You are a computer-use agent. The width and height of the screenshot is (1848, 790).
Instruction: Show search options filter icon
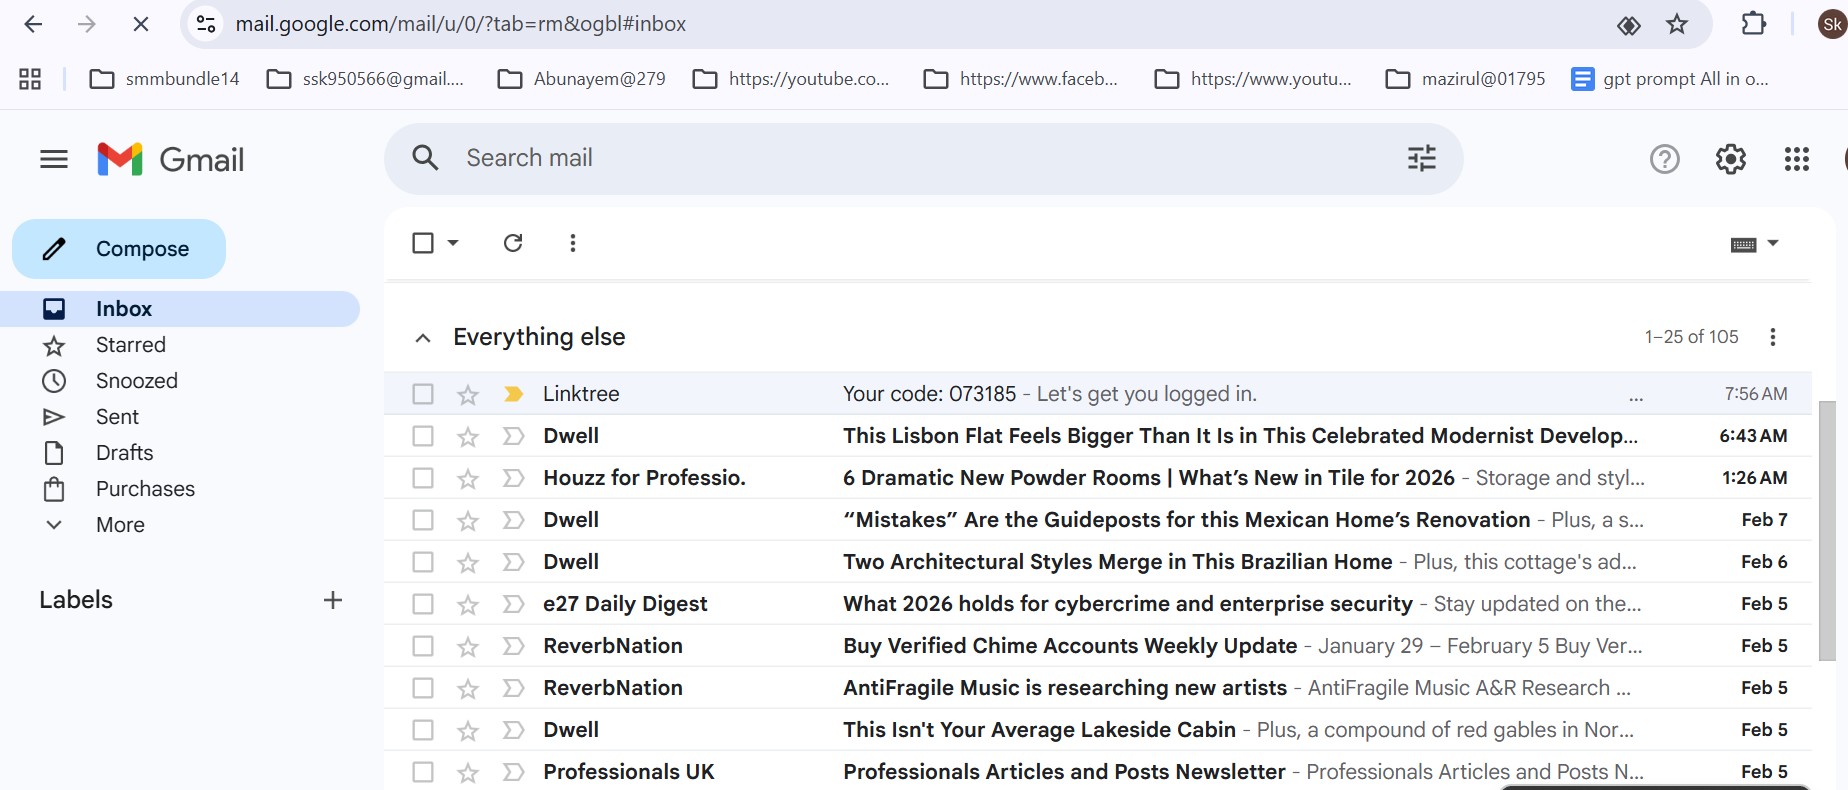[x=1421, y=158]
